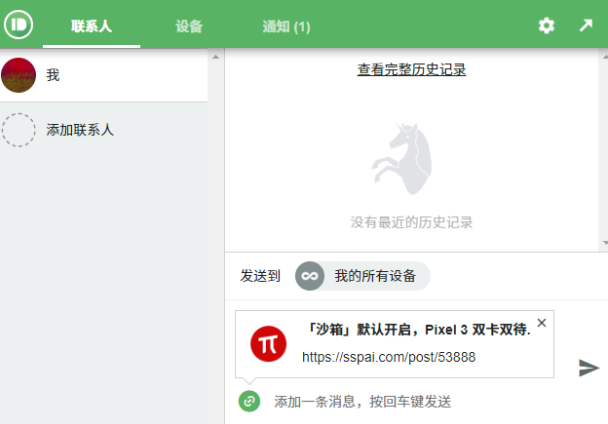Select the 我 contact name
The width and height of the screenshot is (608, 424).
tap(53, 75)
